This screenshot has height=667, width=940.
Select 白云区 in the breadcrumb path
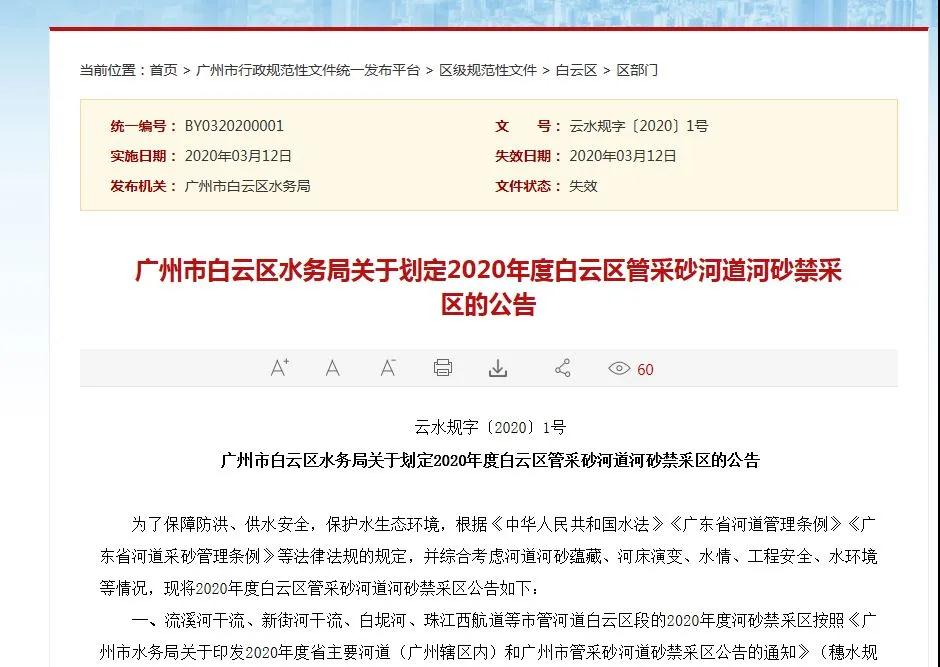(x=576, y=70)
